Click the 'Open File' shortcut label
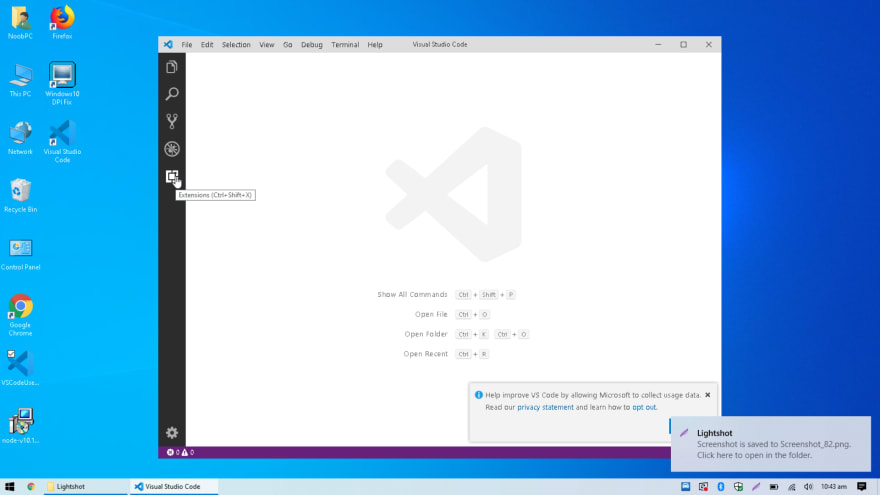Image resolution: width=880 pixels, height=495 pixels. pos(431,314)
